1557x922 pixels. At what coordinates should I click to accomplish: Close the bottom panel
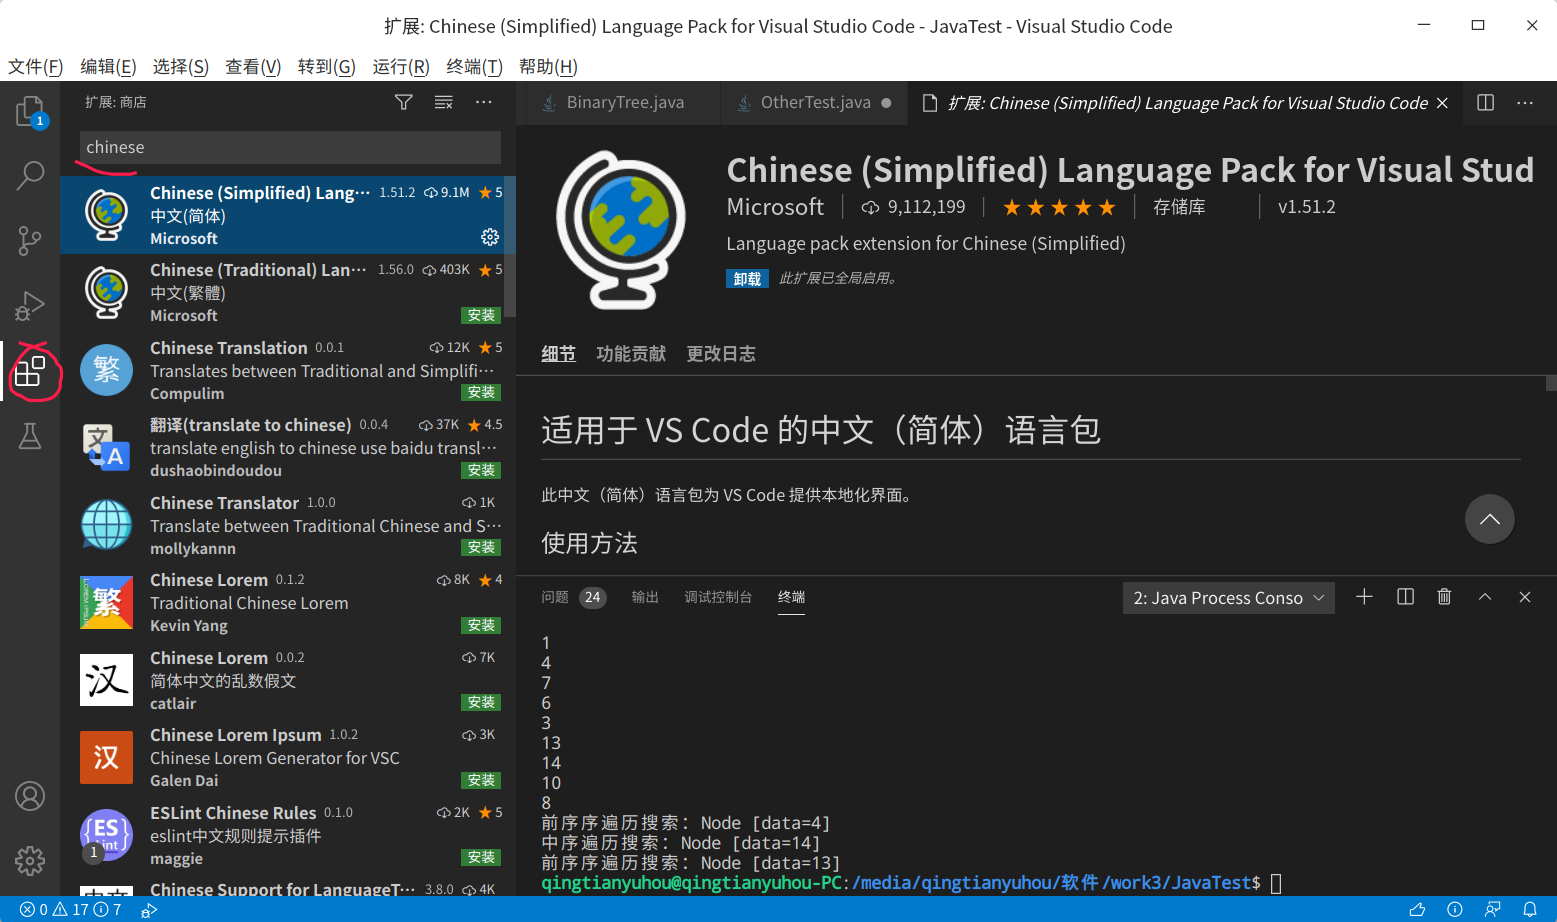tap(1525, 597)
